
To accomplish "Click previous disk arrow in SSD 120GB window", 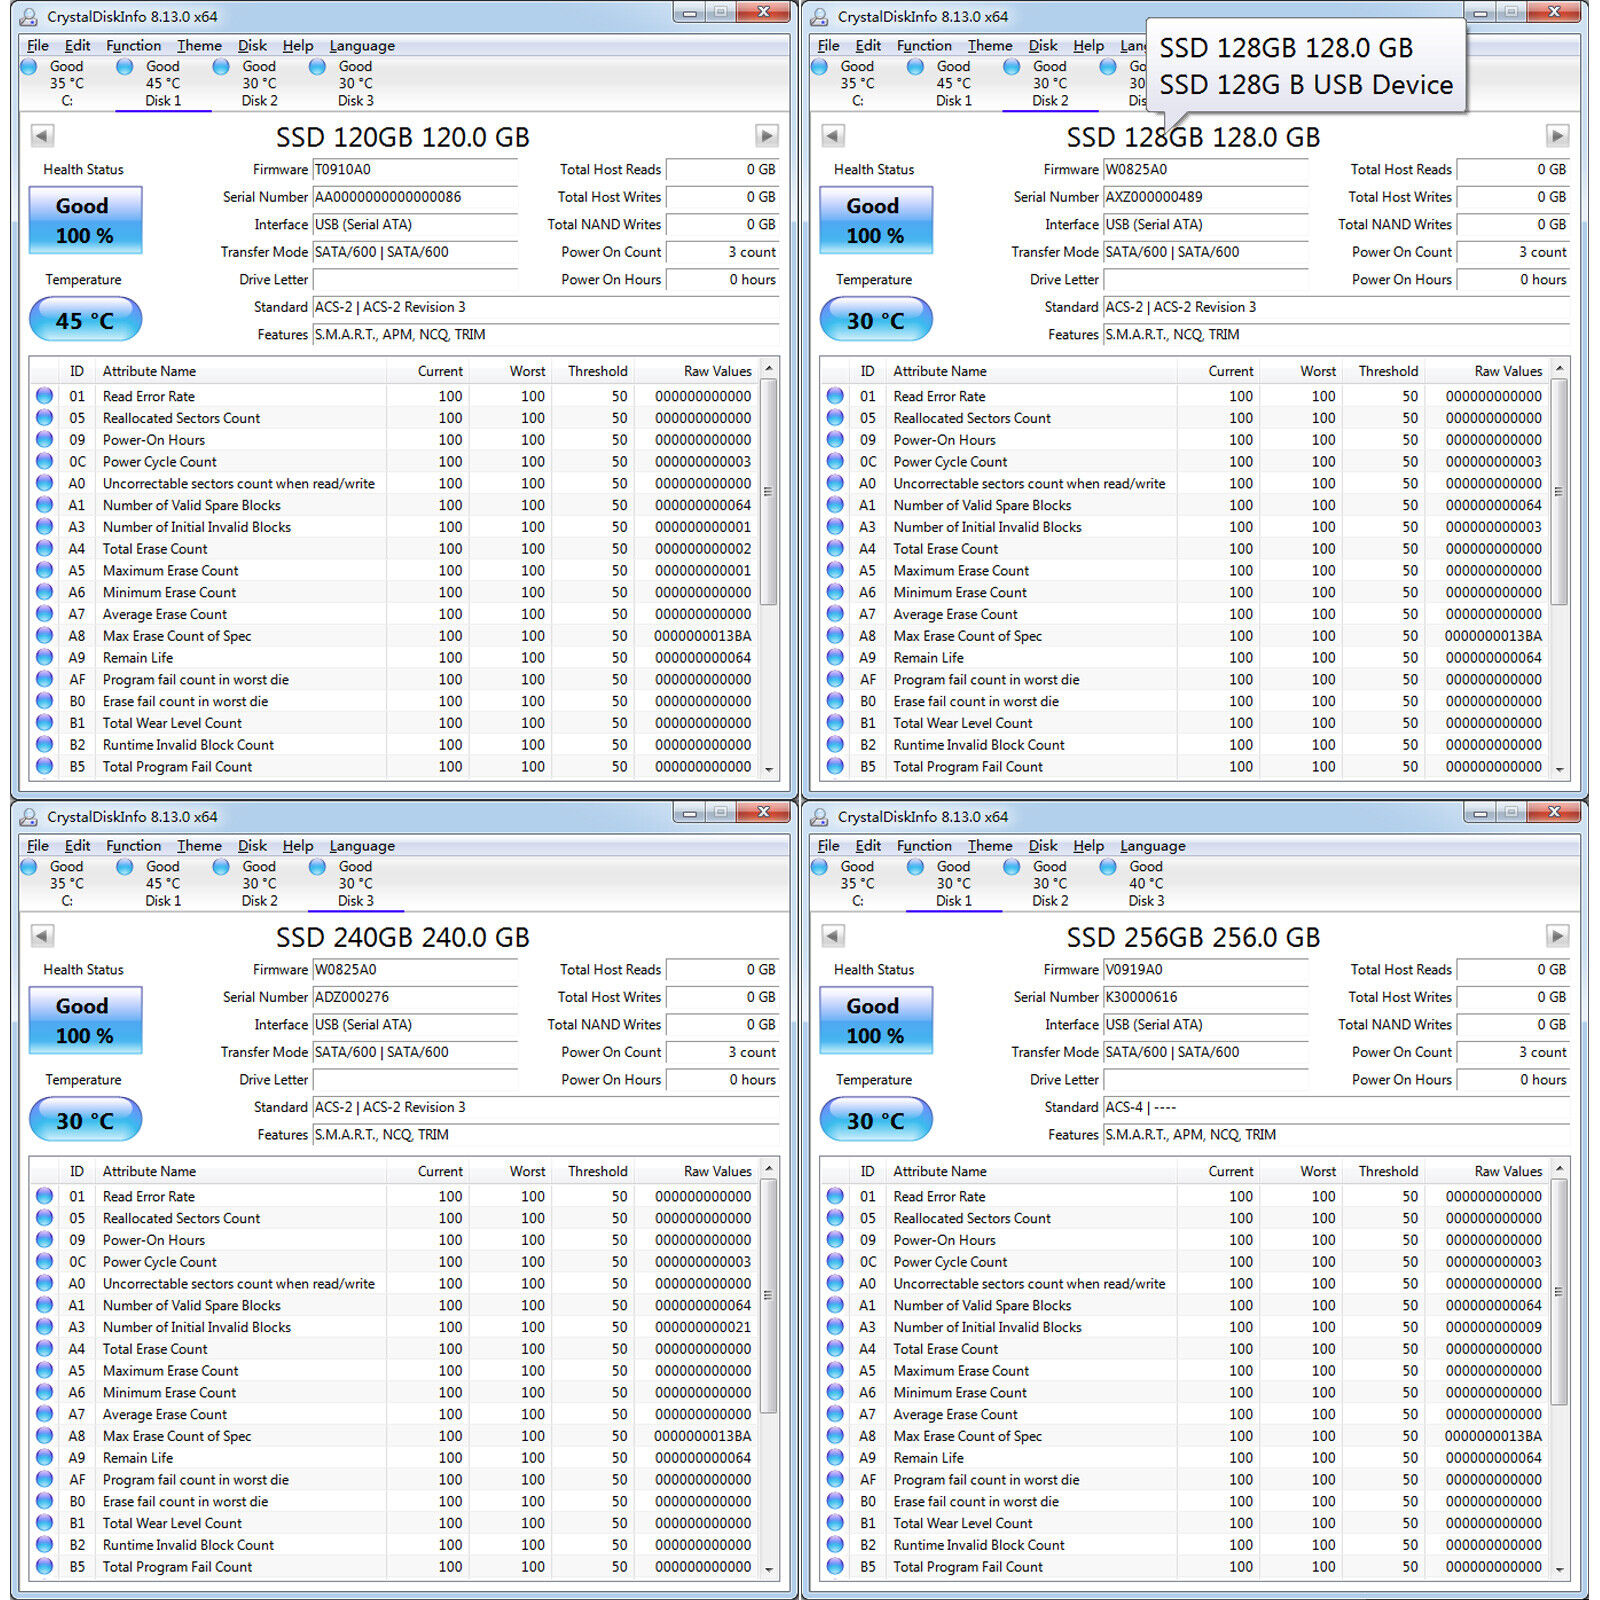I will (x=42, y=136).
